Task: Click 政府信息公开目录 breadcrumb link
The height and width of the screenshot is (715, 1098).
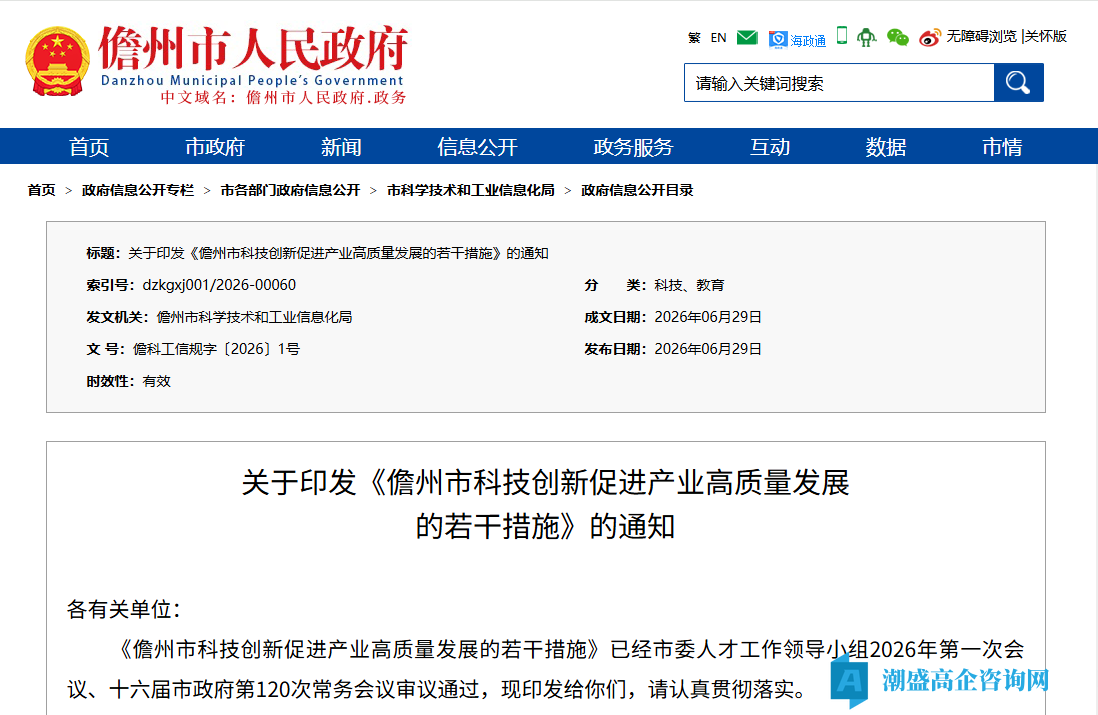Action: pyautogui.click(x=637, y=190)
